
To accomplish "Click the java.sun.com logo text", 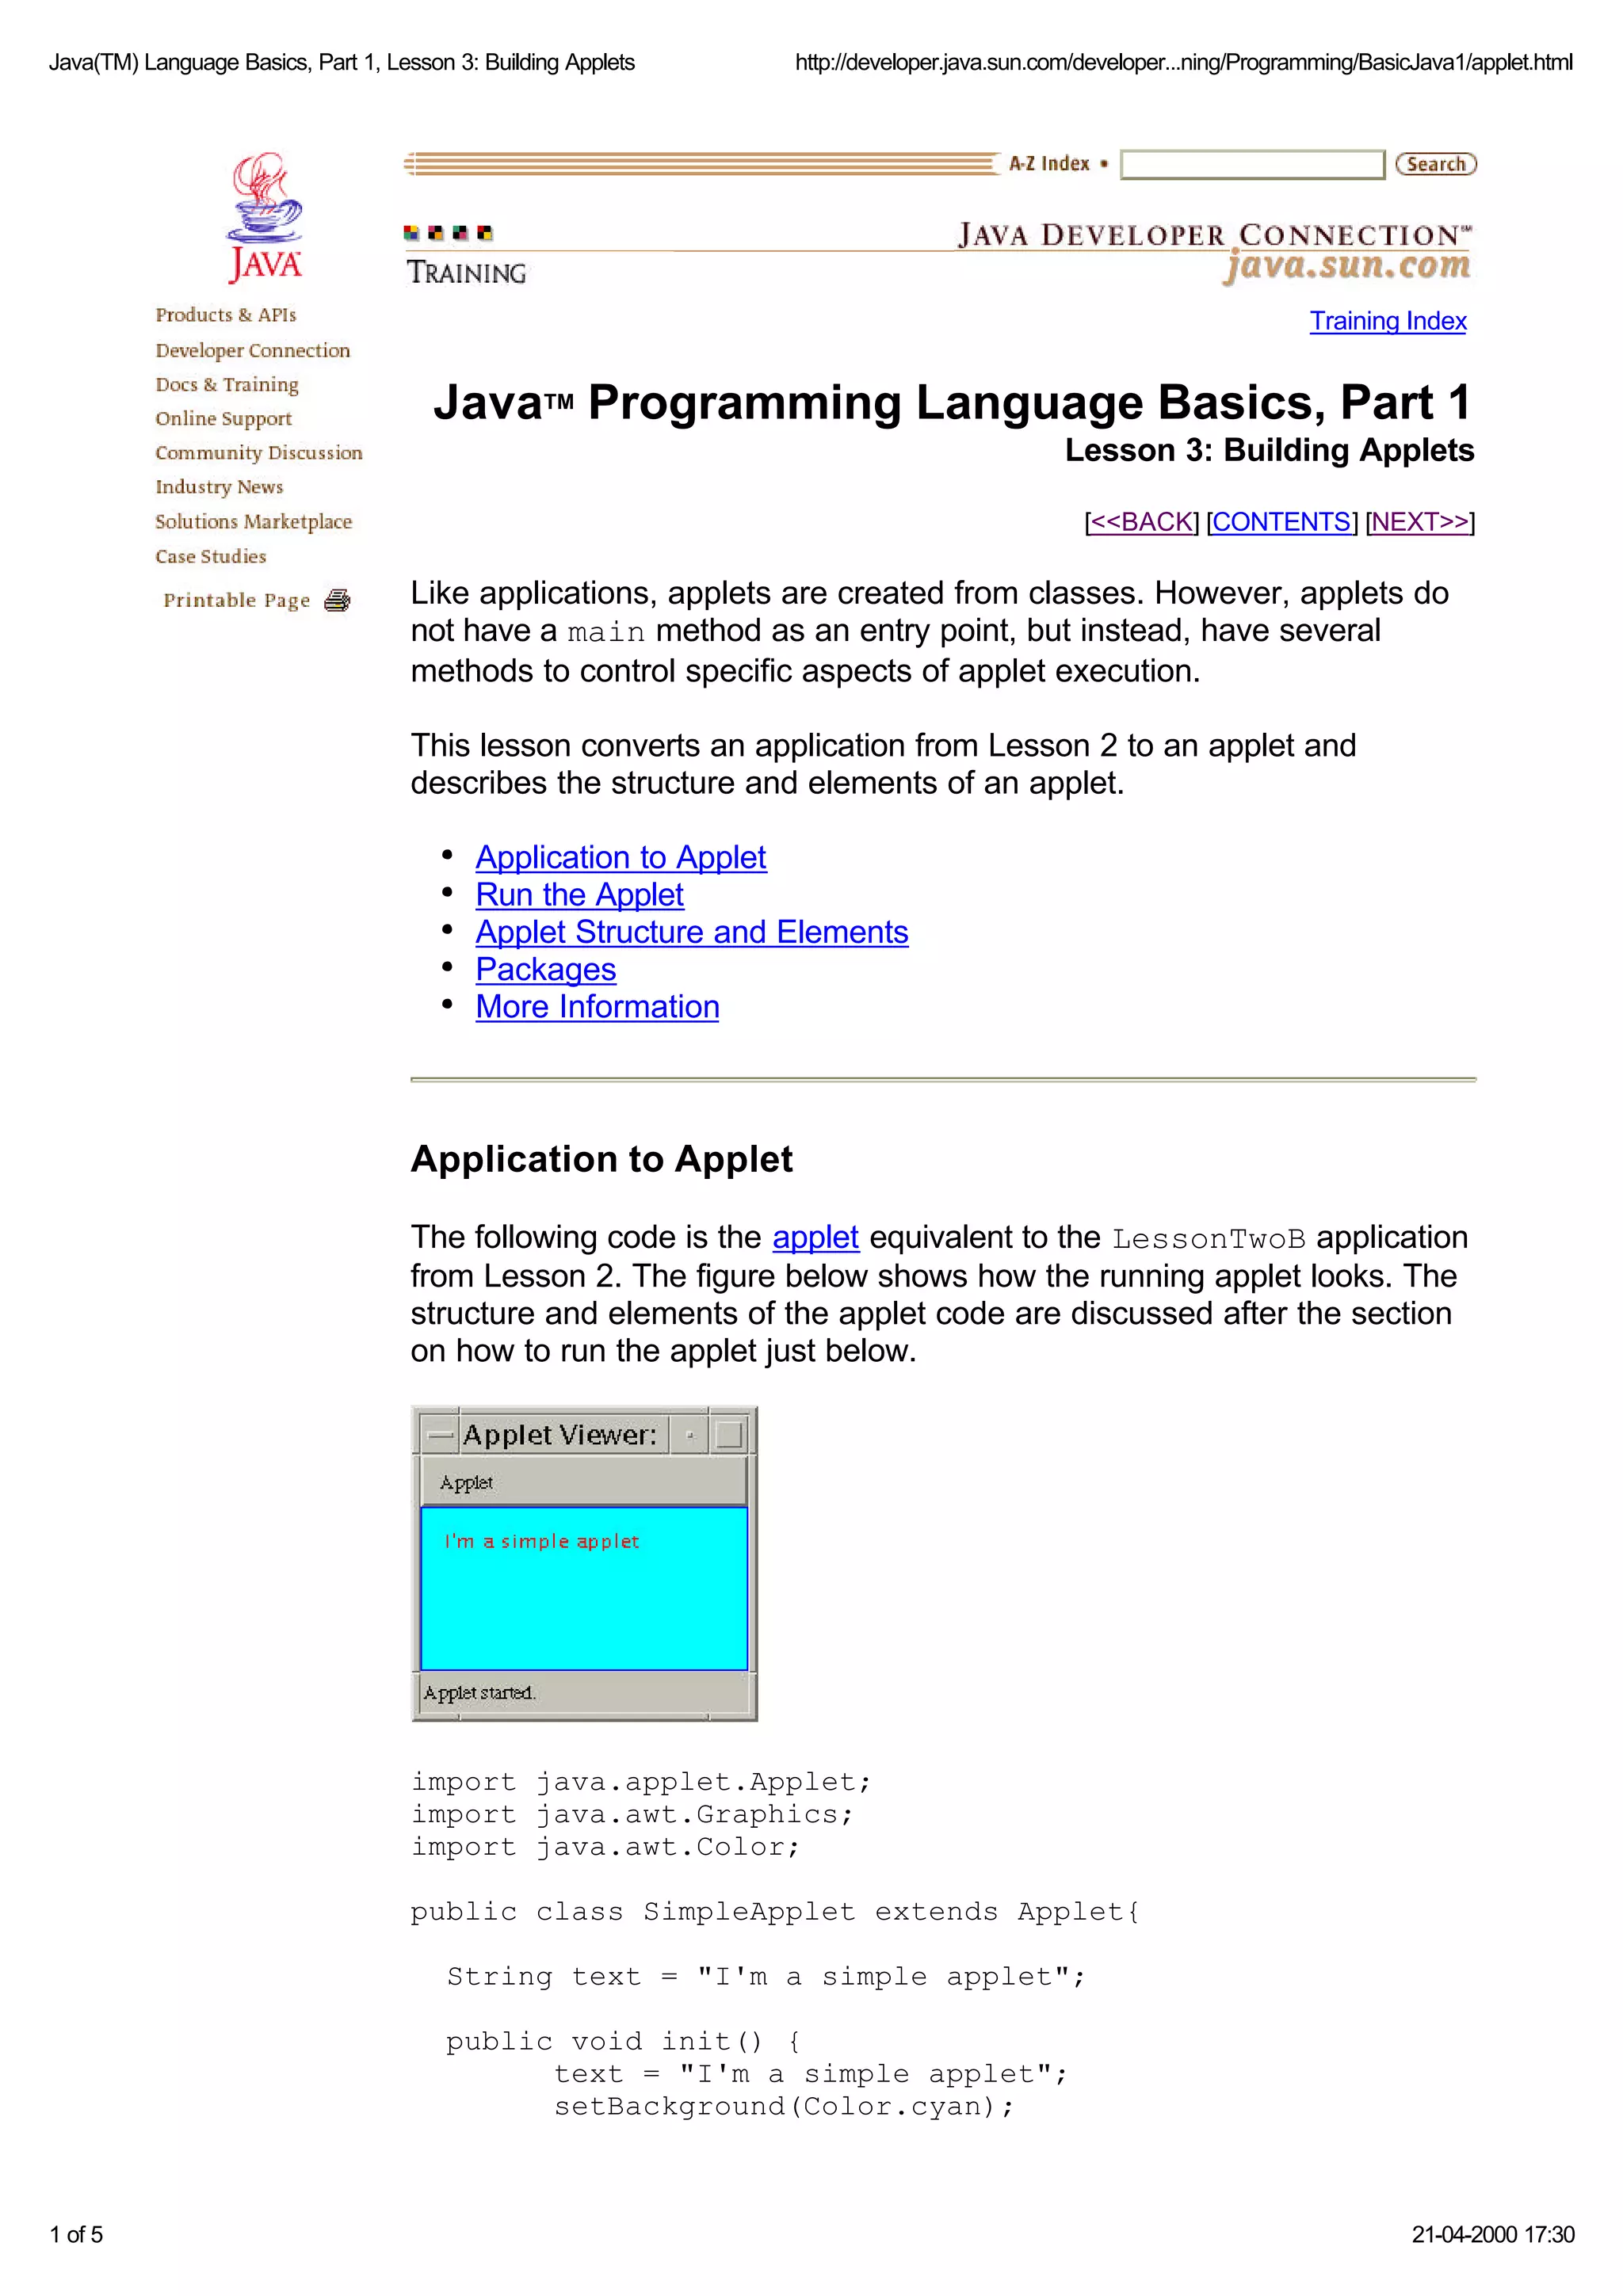I will 1347,266.
